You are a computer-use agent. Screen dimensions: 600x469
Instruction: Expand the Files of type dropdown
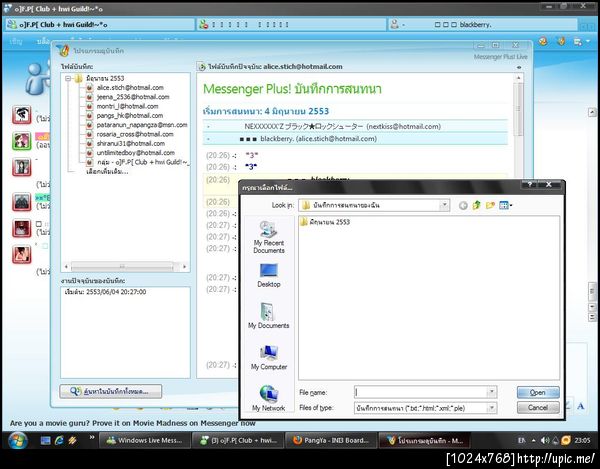click(x=492, y=408)
